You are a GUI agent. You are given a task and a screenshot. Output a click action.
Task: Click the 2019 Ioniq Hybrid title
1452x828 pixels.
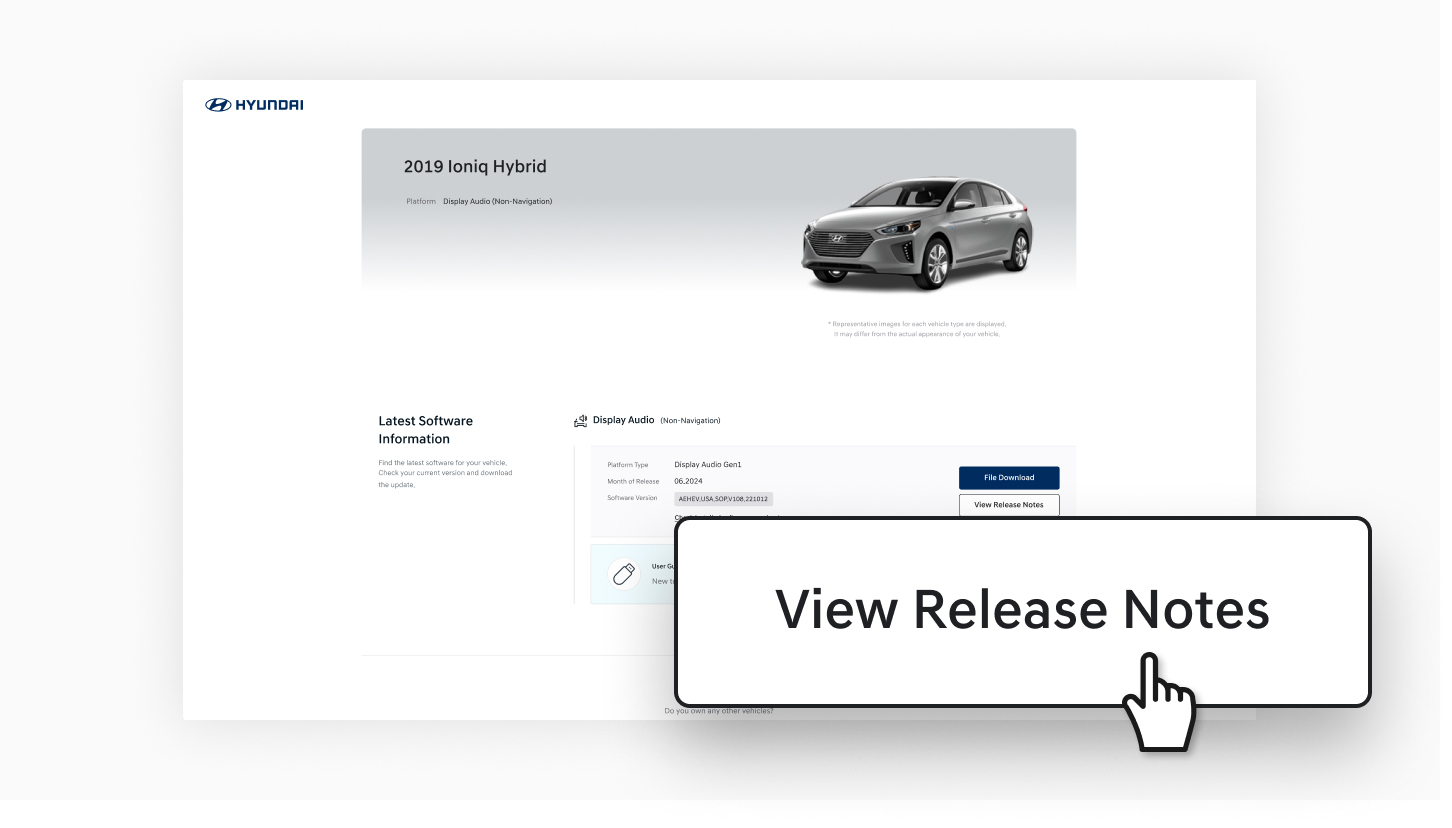tap(475, 167)
